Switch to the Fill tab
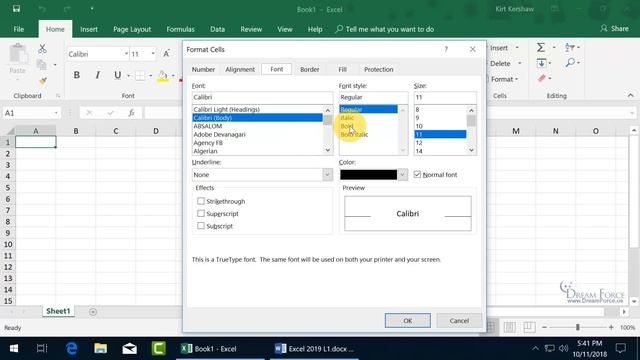 [x=342, y=69]
